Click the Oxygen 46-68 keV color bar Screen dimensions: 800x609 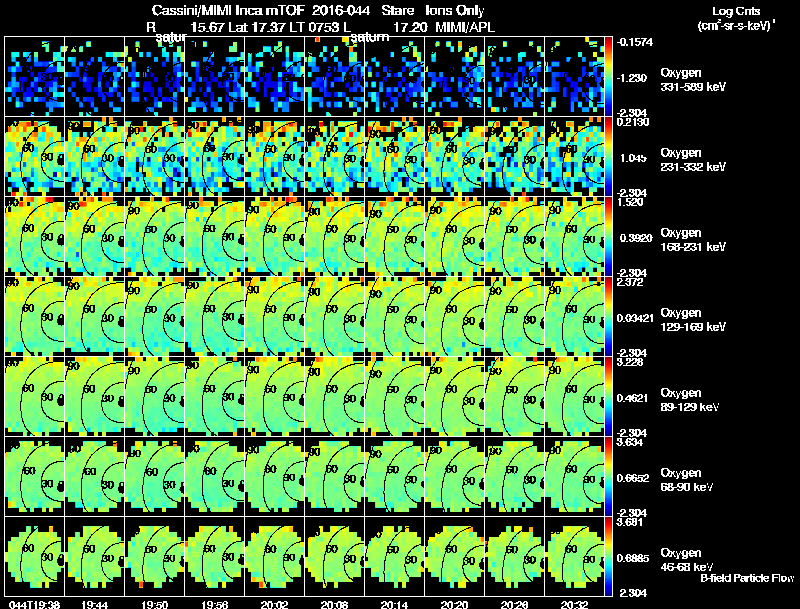[x=608, y=556]
